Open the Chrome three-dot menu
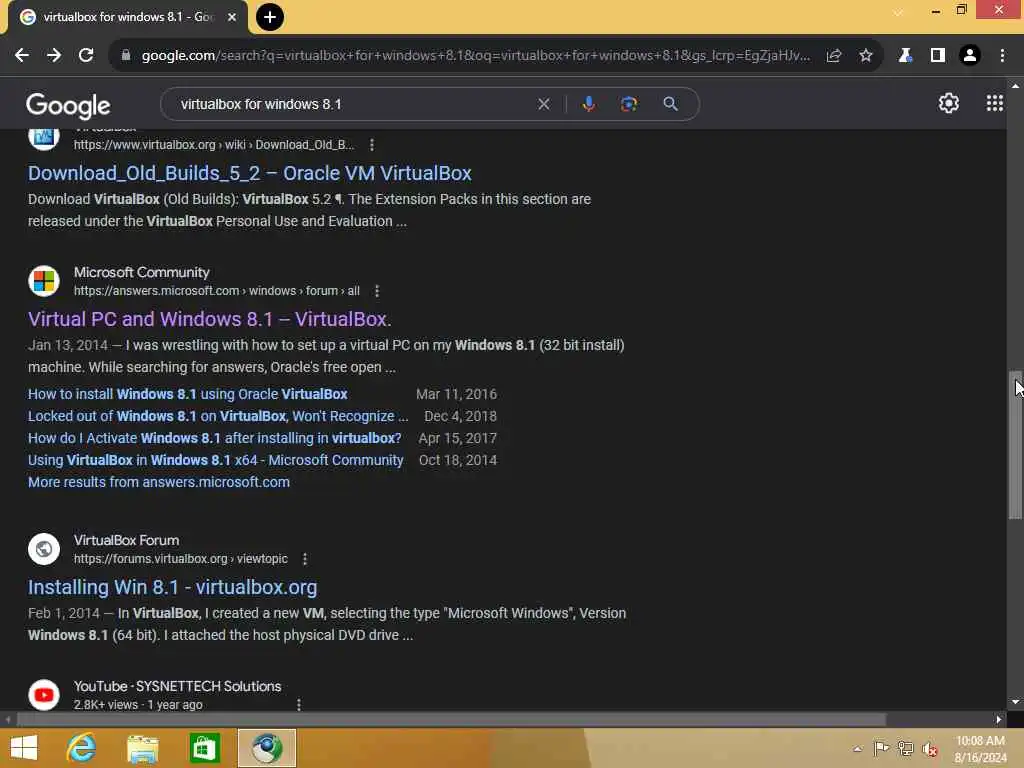1024x768 pixels. coord(1002,56)
